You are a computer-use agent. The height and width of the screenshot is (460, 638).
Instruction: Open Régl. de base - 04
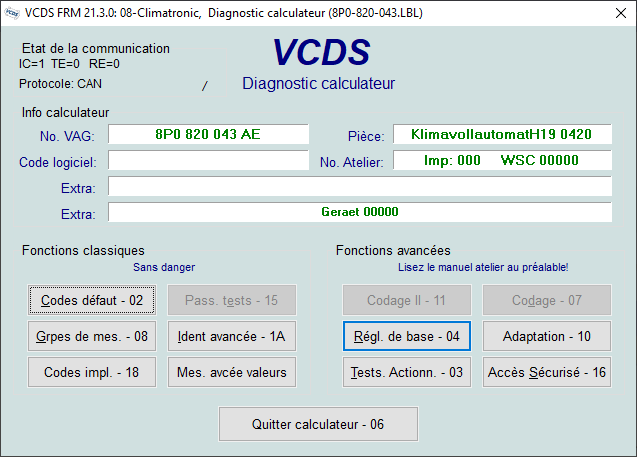[x=407, y=336]
